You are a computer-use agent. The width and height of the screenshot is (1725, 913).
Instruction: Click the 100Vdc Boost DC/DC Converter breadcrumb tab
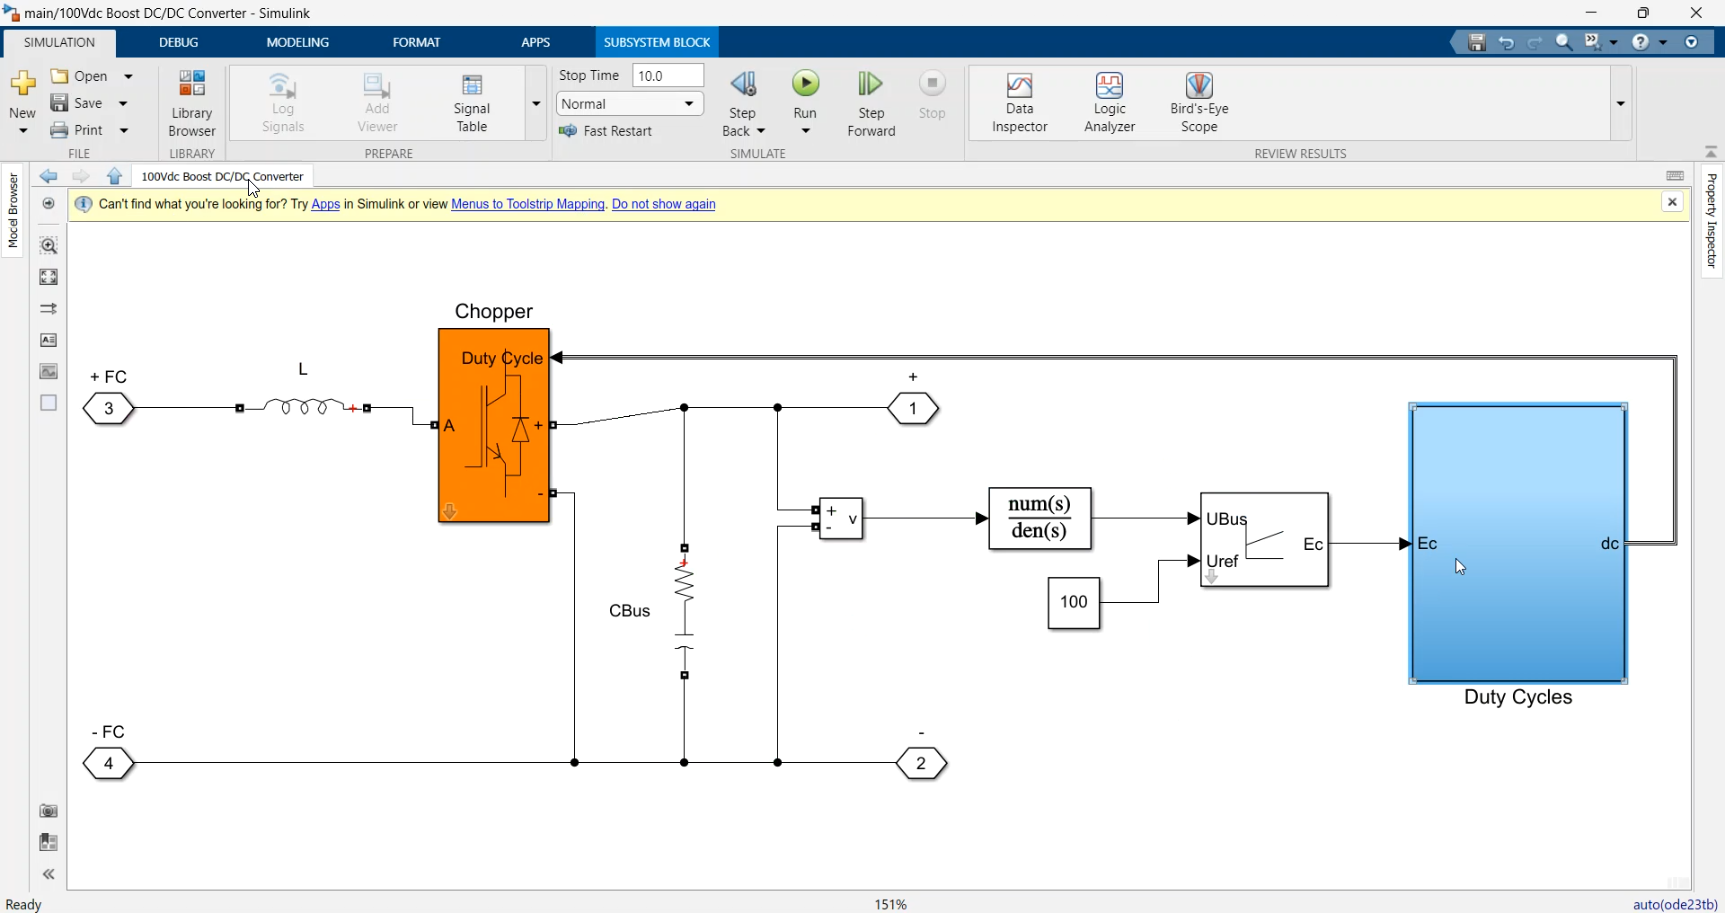222,176
